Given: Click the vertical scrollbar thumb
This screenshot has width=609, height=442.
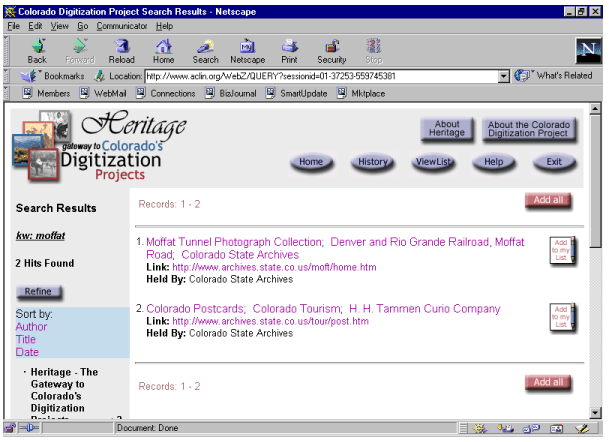Looking at the screenshot, I should coord(595,181).
